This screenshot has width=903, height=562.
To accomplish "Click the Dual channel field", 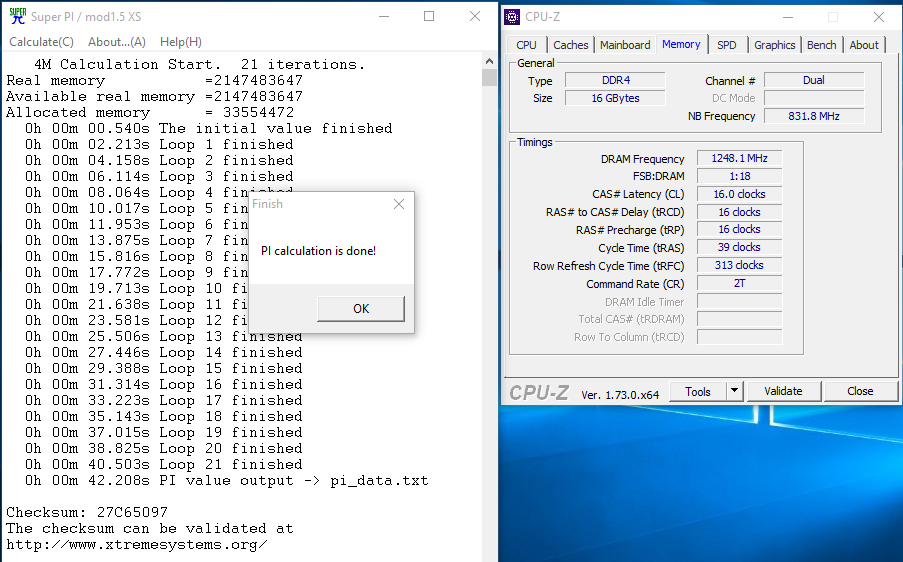I will pos(814,80).
